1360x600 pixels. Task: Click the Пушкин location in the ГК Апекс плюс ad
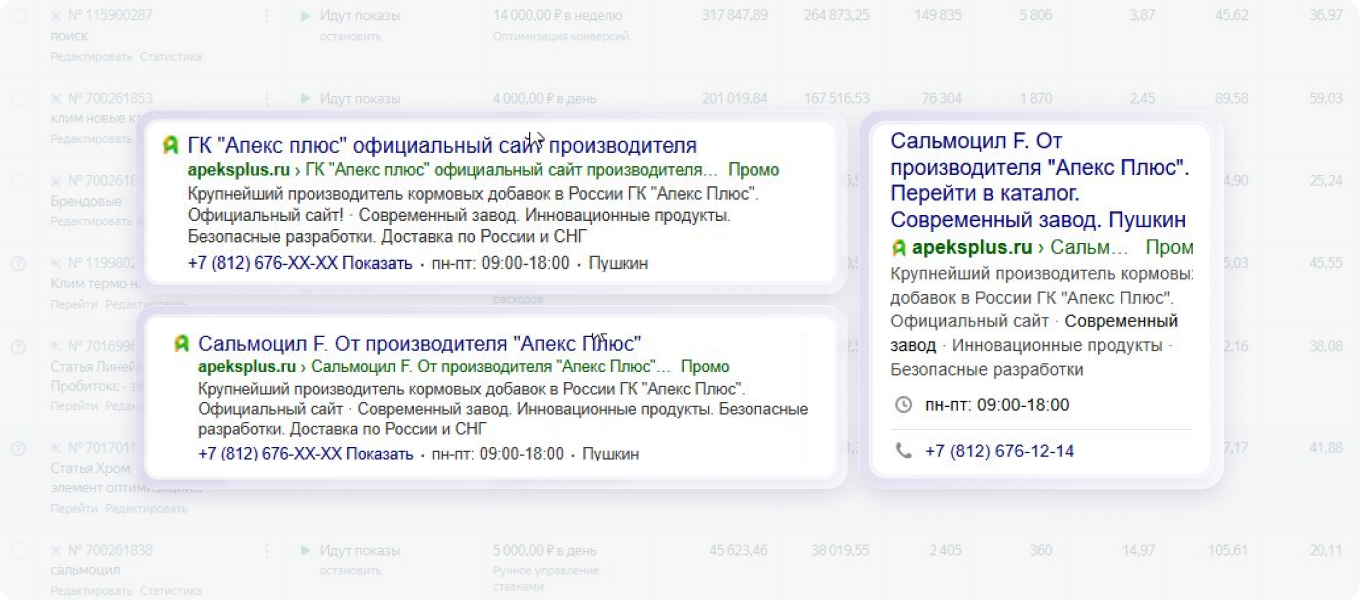(x=618, y=263)
